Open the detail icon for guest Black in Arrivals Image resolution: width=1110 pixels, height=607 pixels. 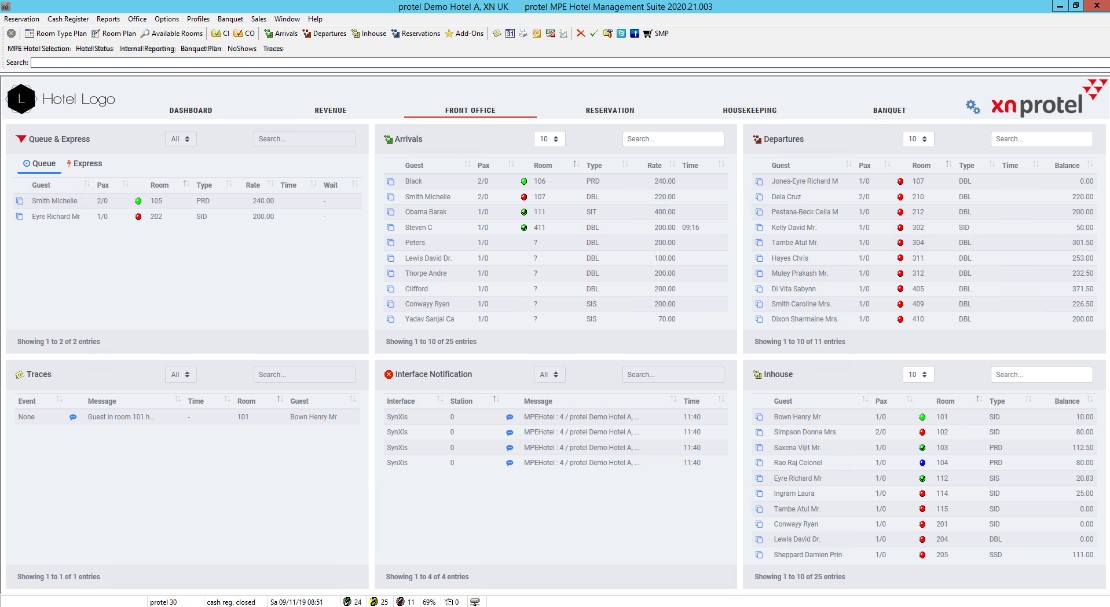[391, 182]
